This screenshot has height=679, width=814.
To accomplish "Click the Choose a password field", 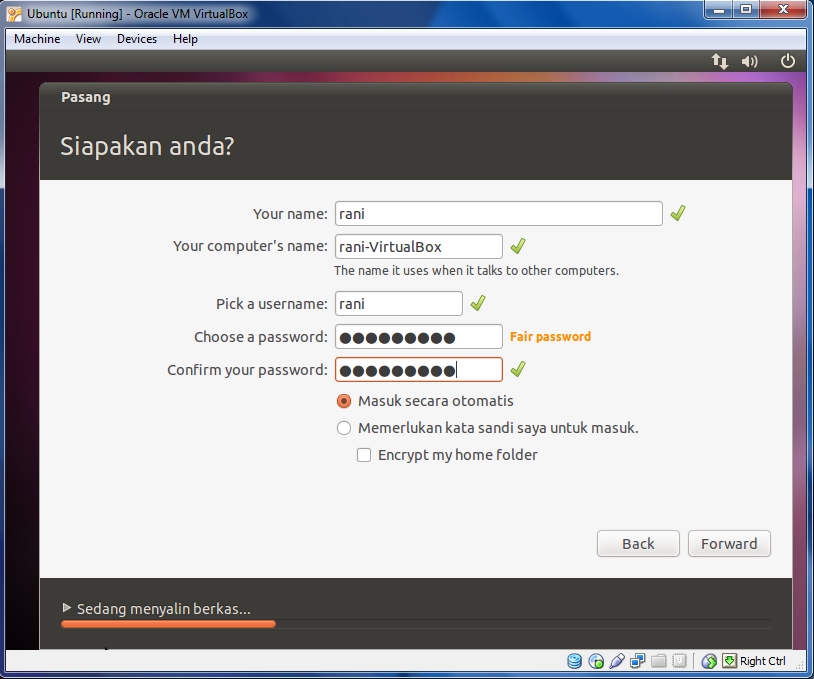I will [418, 336].
